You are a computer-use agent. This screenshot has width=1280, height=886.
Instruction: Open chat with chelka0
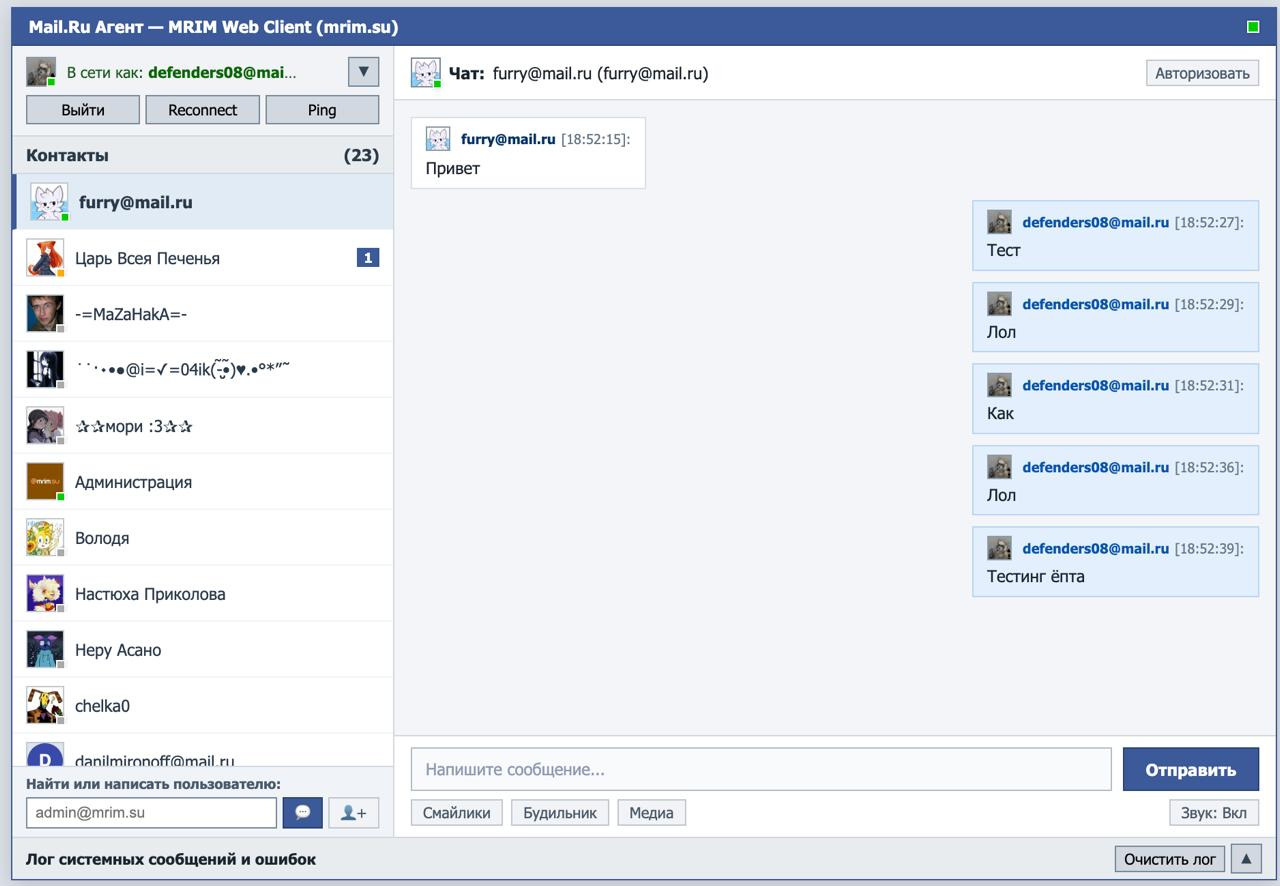(x=203, y=706)
